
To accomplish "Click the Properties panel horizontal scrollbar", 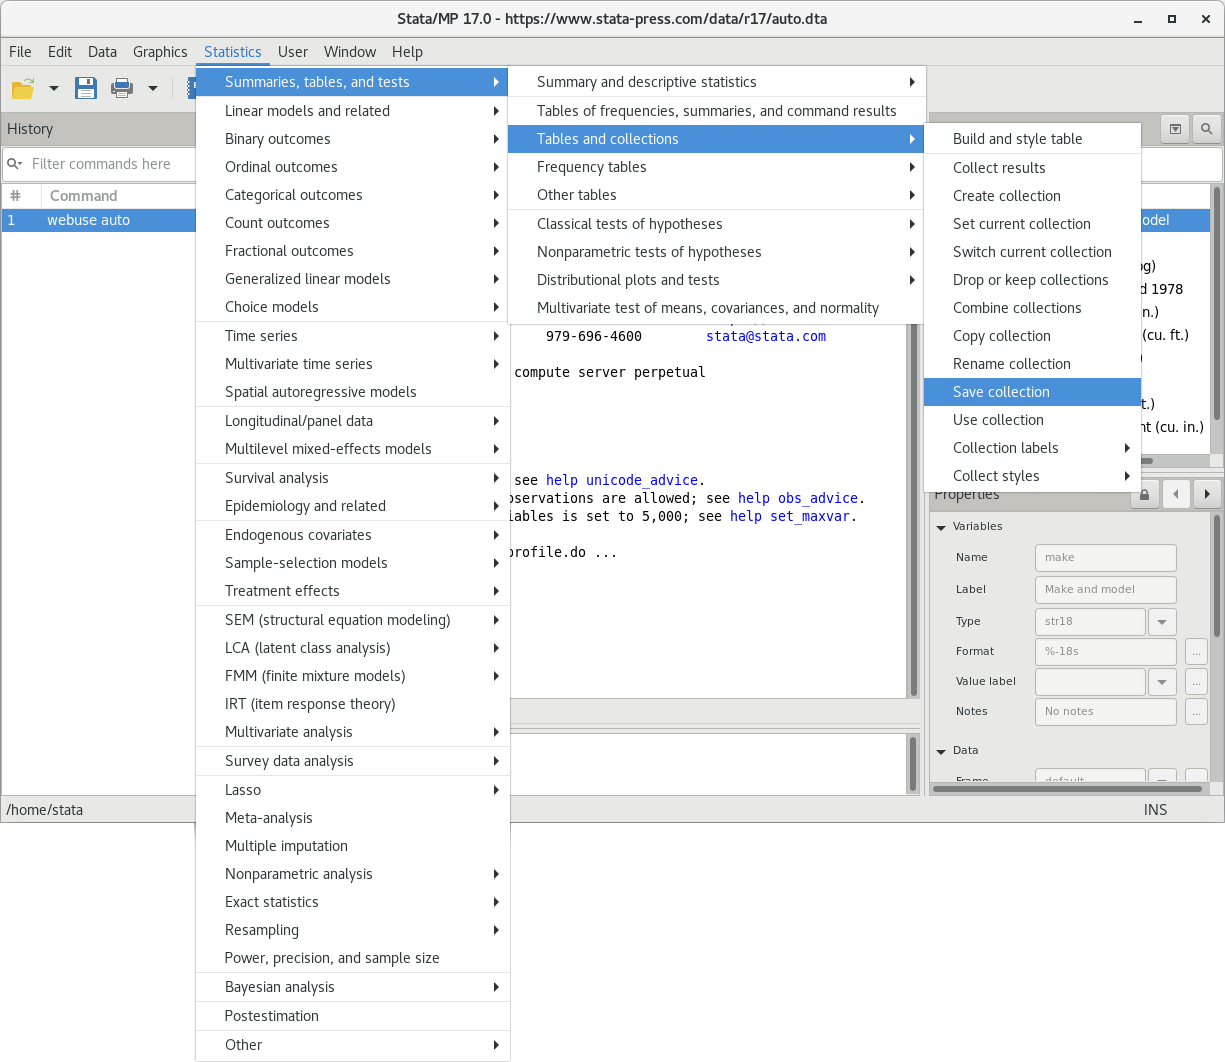I will (1067, 789).
